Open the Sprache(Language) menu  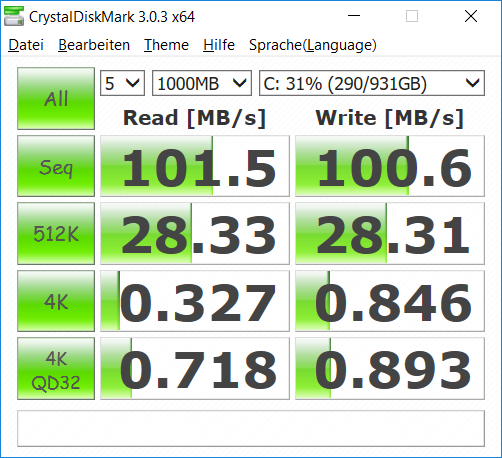[313, 45]
